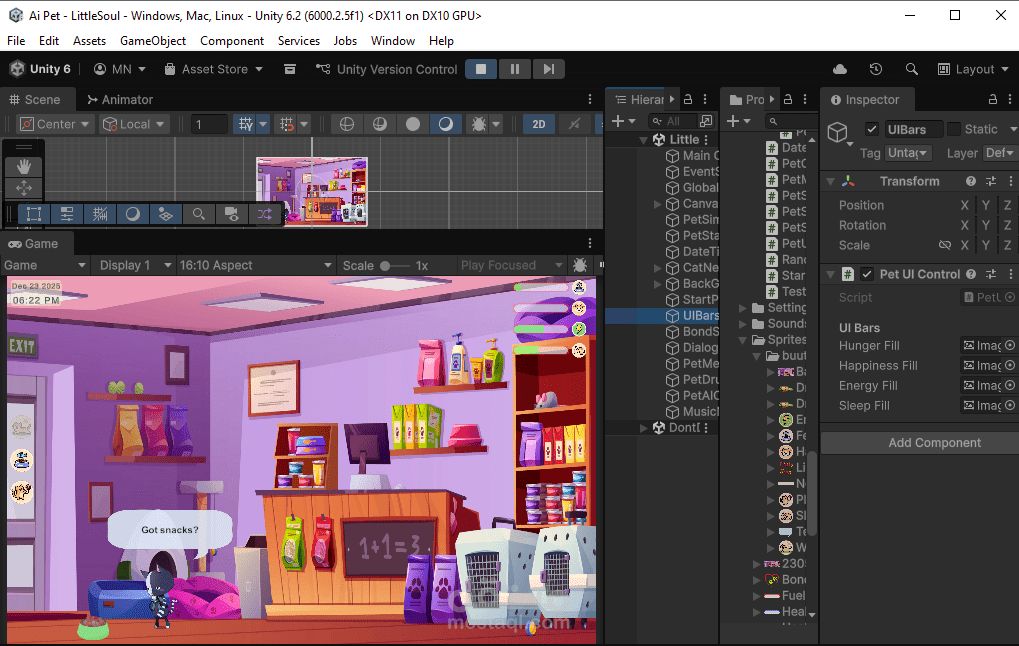The width and height of the screenshot is (1019, 646).
Task: Open the Layout dropdown
Action: (973, 69)
